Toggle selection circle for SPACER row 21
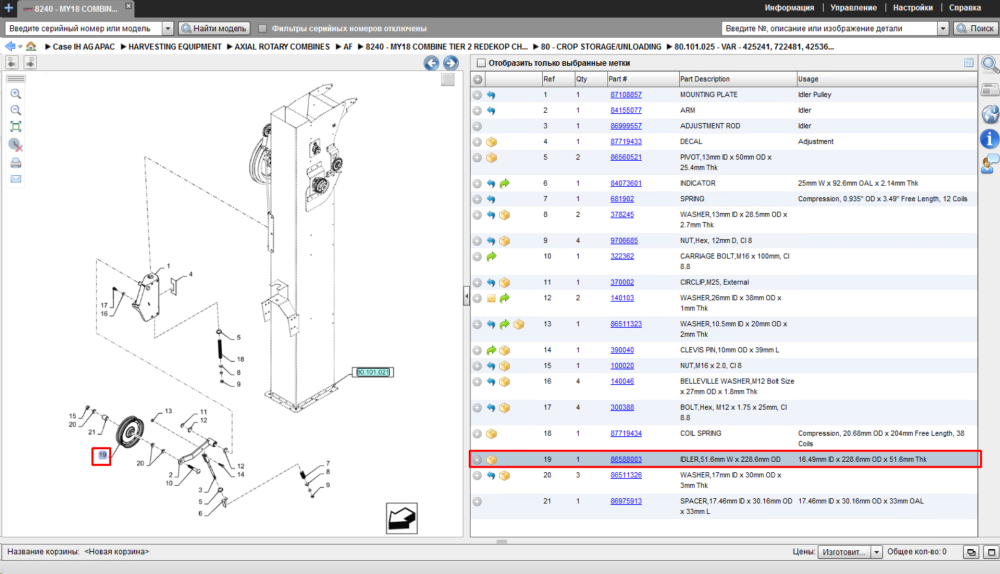Image resolution: width=1000 pixels, height=574 pixels. tap(477, 501)
